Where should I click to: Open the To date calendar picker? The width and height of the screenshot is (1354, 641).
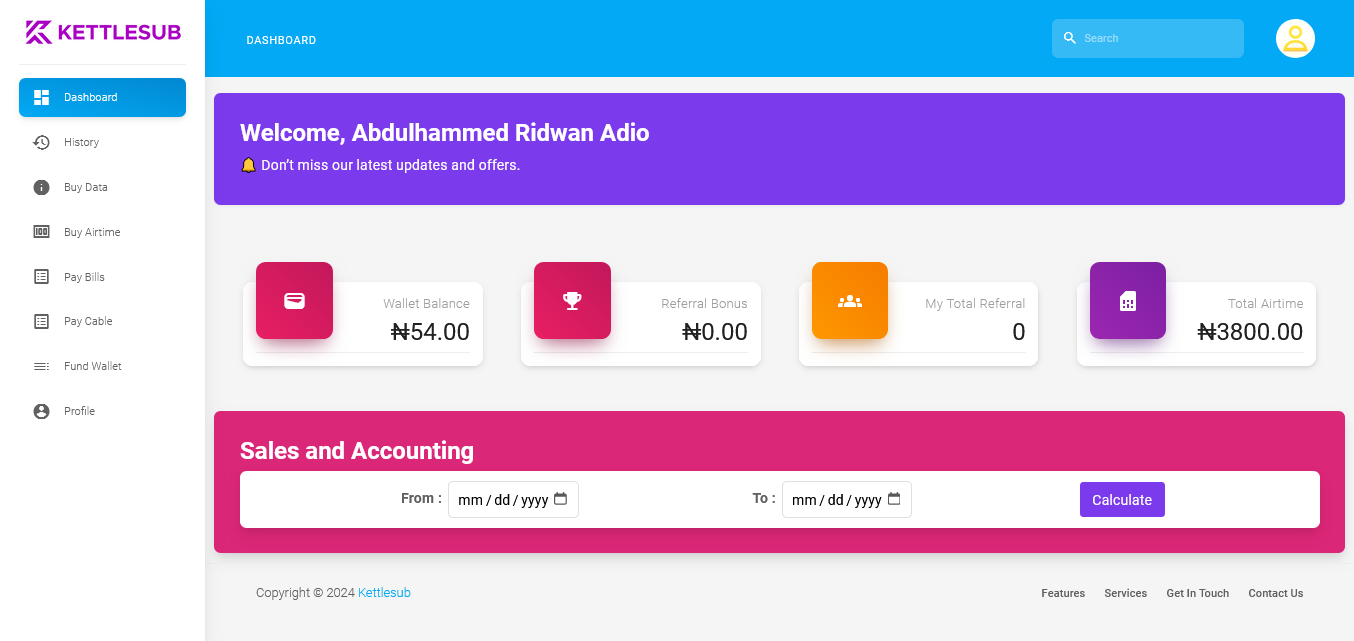894,499
